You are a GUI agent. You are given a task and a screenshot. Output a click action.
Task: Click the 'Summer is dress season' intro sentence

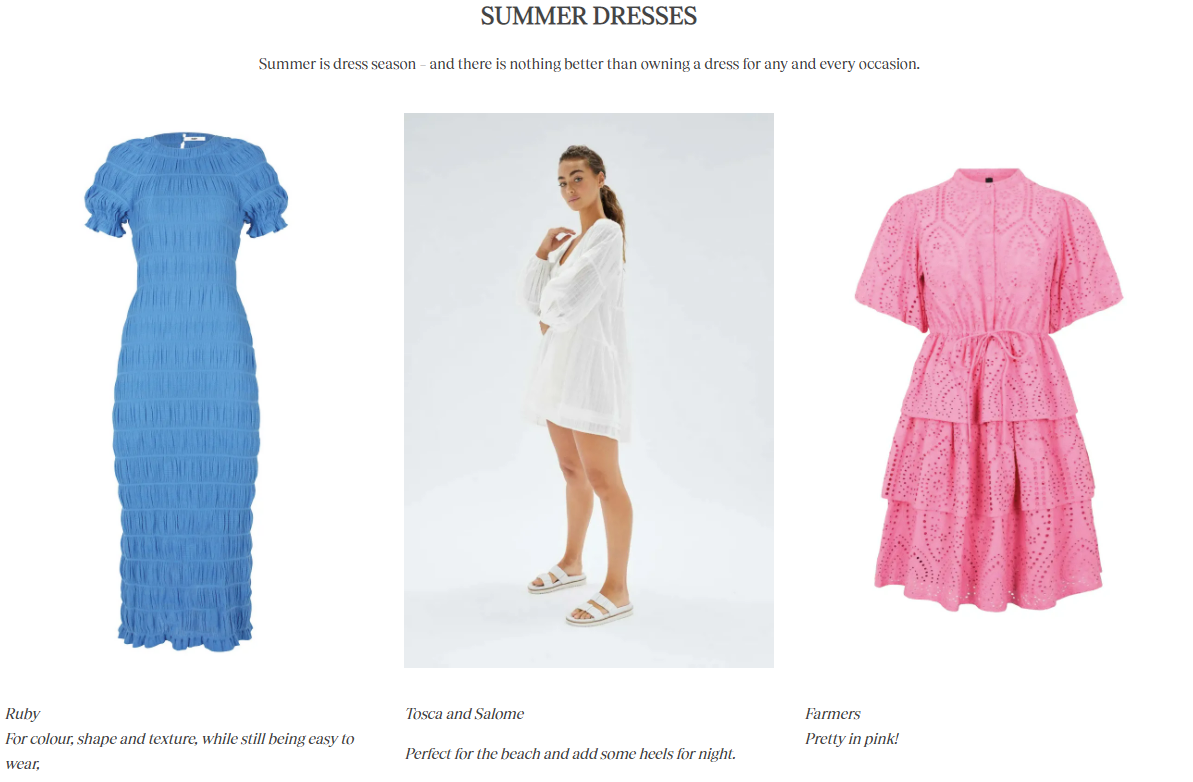589,64
